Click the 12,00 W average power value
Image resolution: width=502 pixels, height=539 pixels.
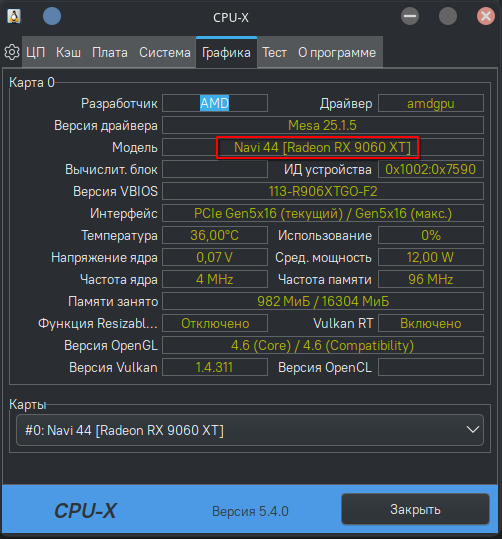pos(431,257)
